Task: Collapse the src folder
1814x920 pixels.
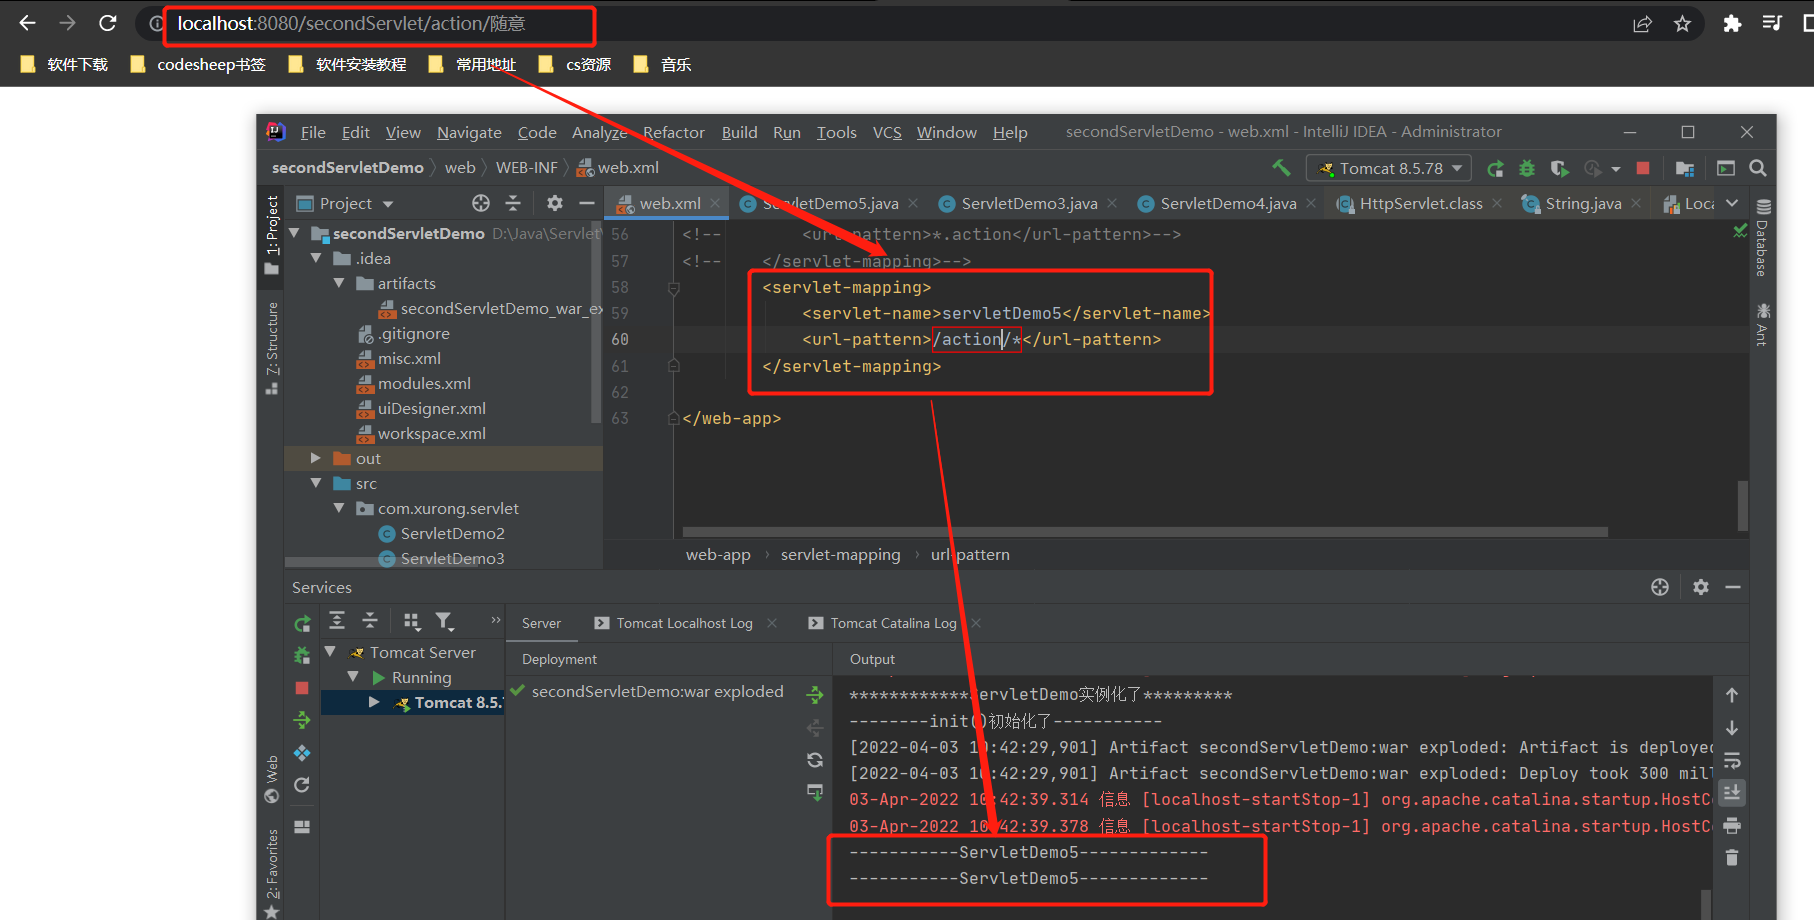Action: click(316, 483)
